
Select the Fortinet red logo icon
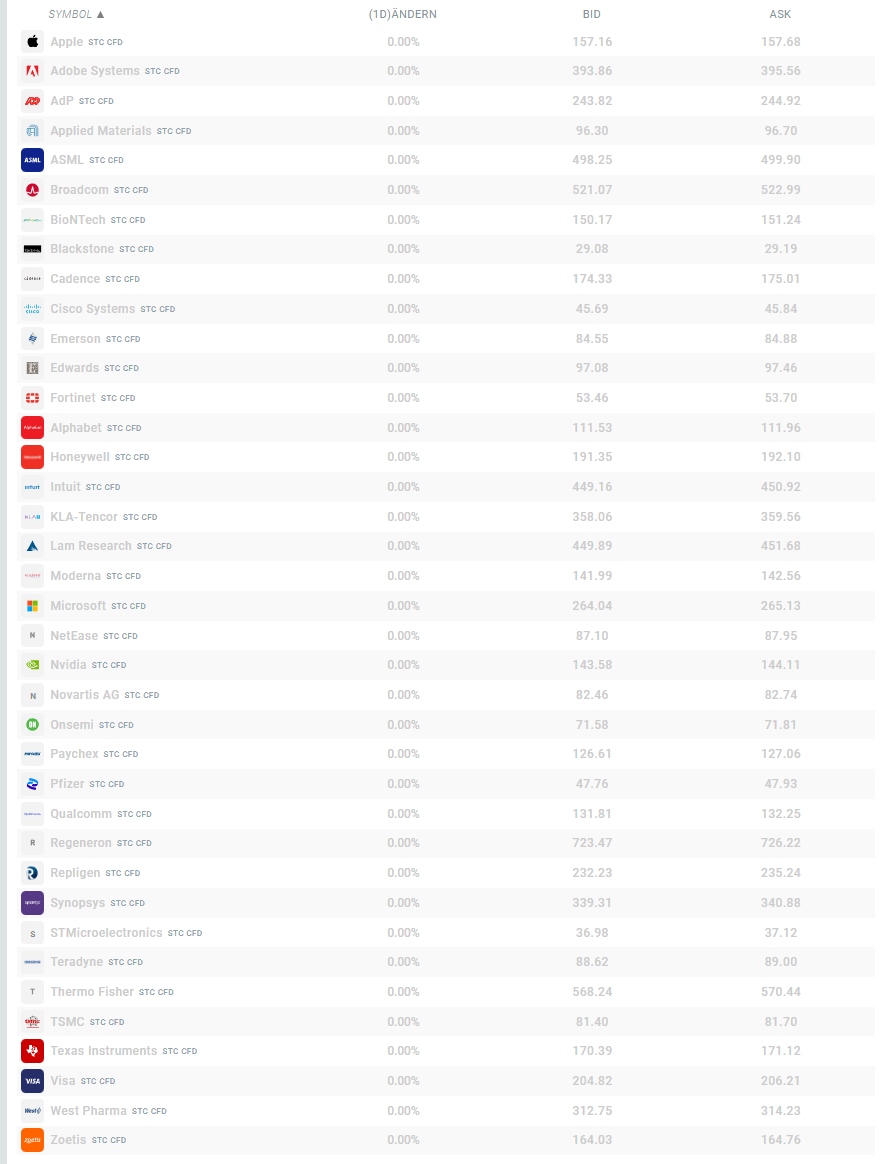click(32, 398)
